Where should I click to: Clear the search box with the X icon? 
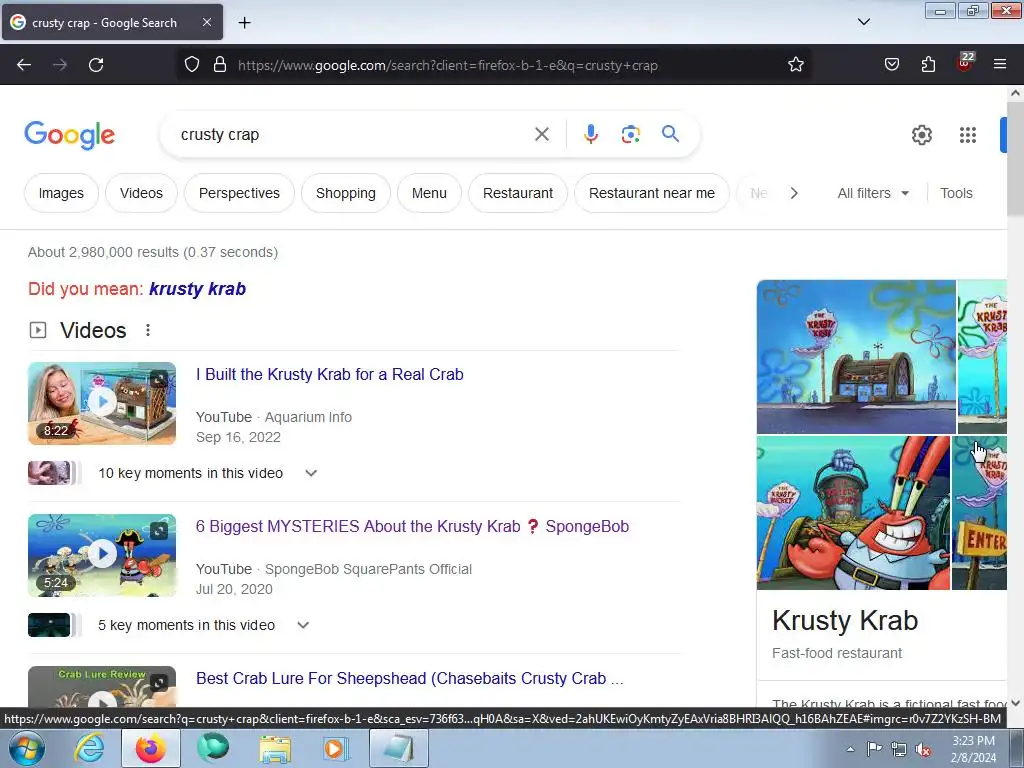click(x=541, y=135)
